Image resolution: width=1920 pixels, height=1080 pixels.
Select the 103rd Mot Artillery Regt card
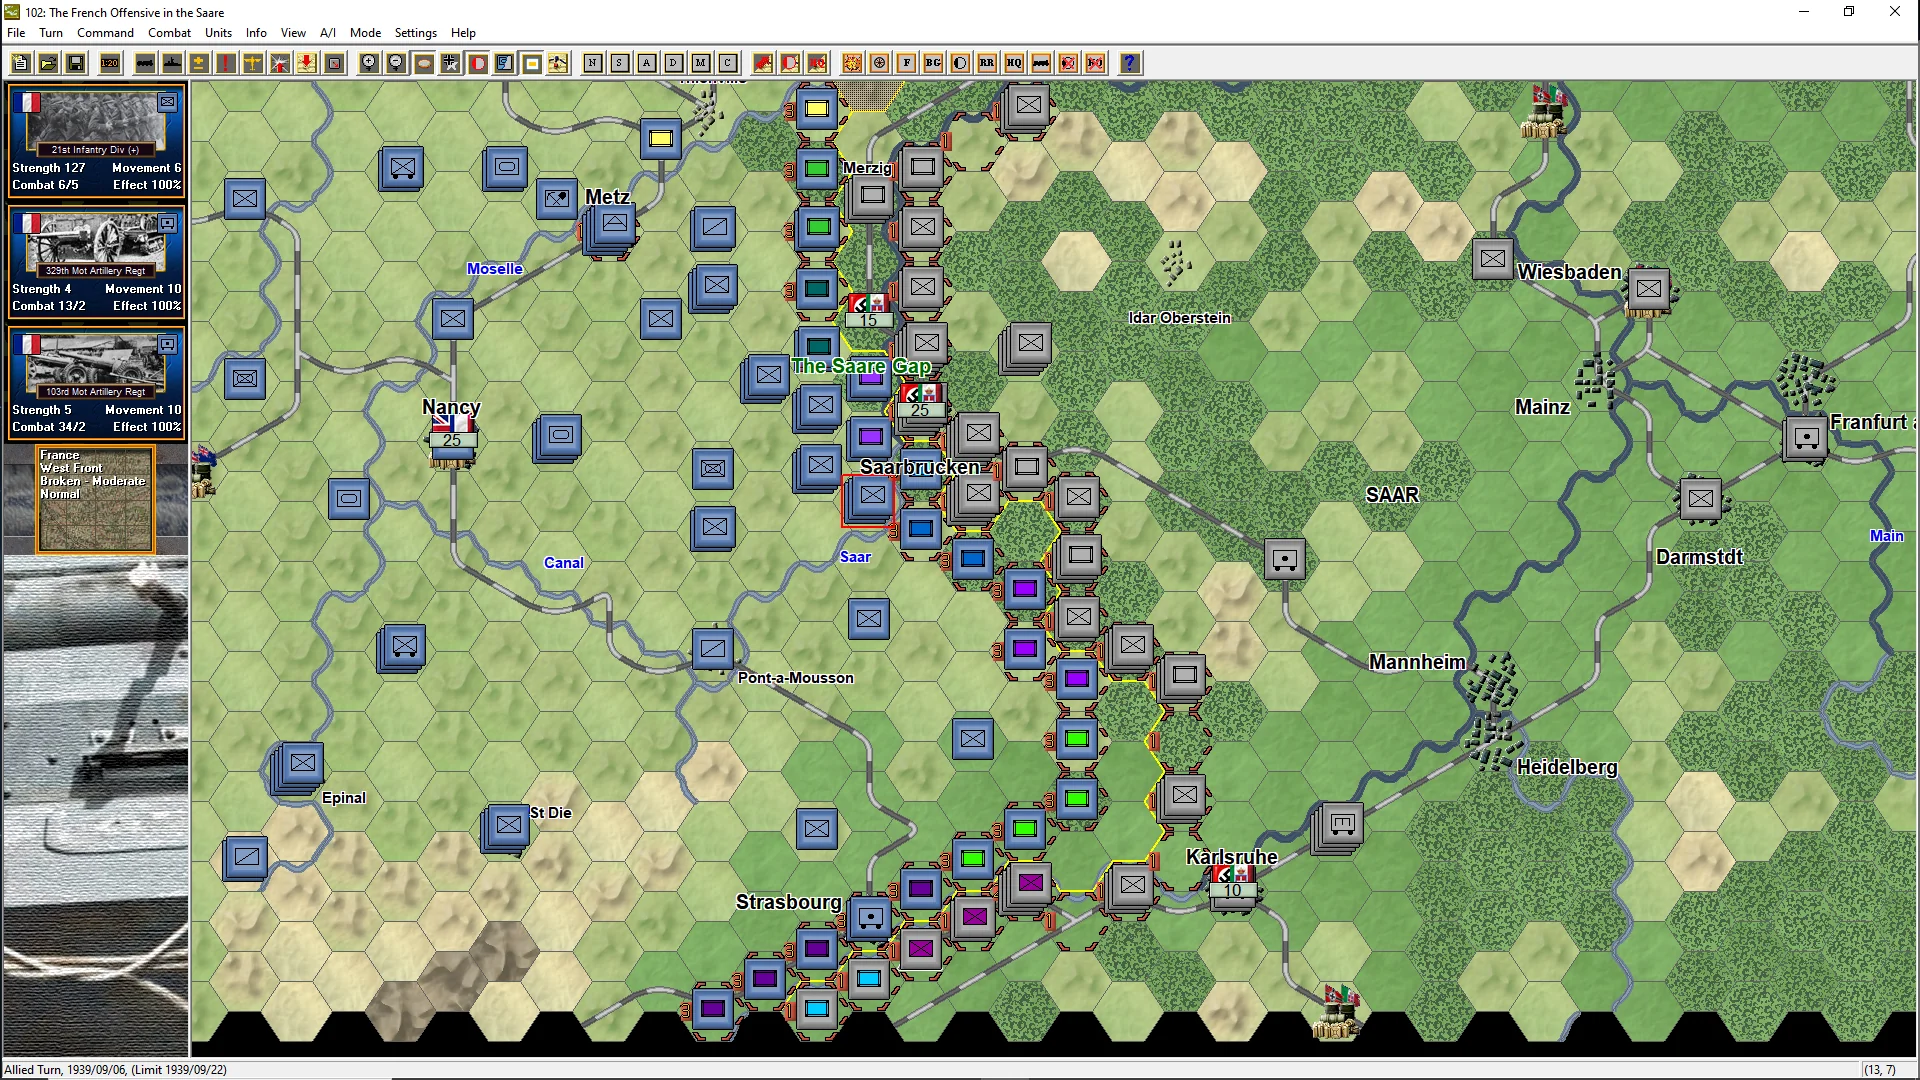tap(96, 383)
